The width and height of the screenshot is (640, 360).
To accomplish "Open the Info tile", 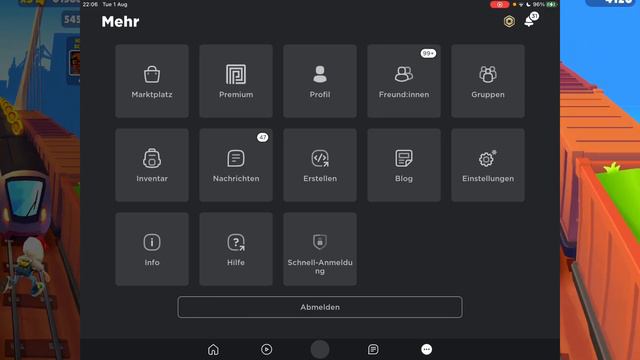I will pyautogui.click(x=152, y=249).
